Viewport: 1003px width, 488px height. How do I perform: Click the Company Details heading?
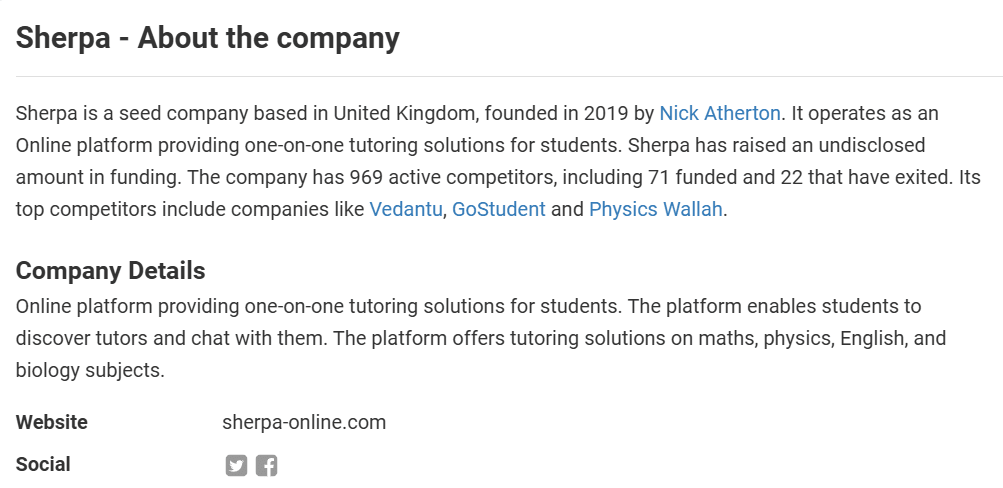(x=110, y=271)
